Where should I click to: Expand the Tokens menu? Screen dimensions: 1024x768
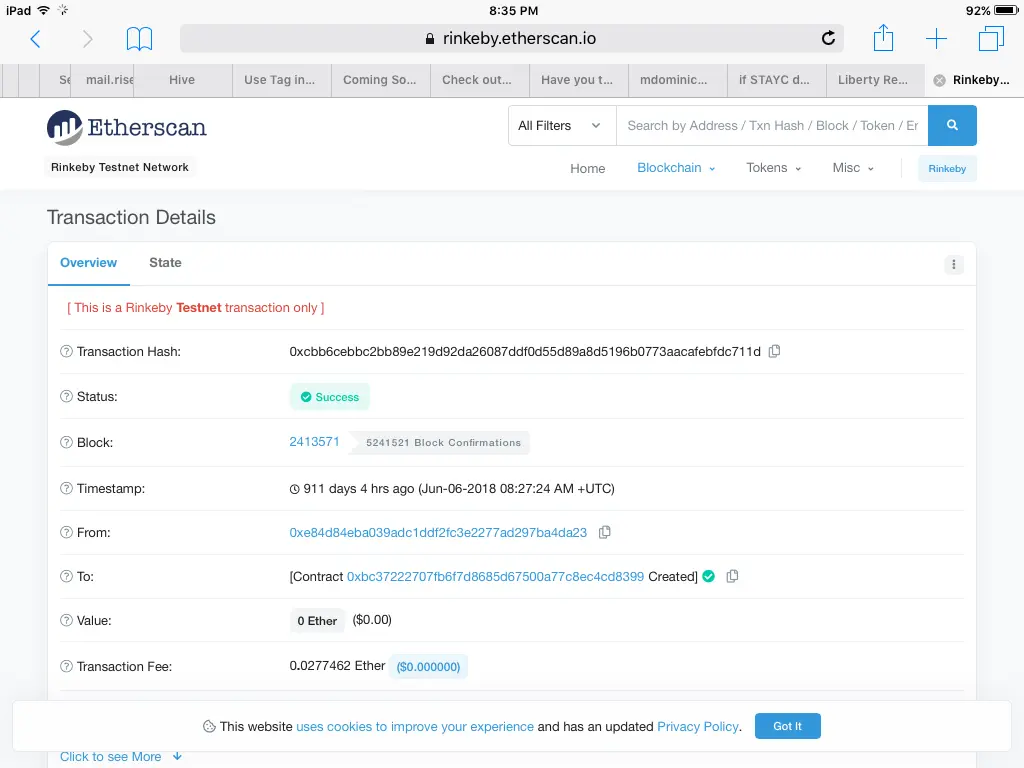(773, 168)
